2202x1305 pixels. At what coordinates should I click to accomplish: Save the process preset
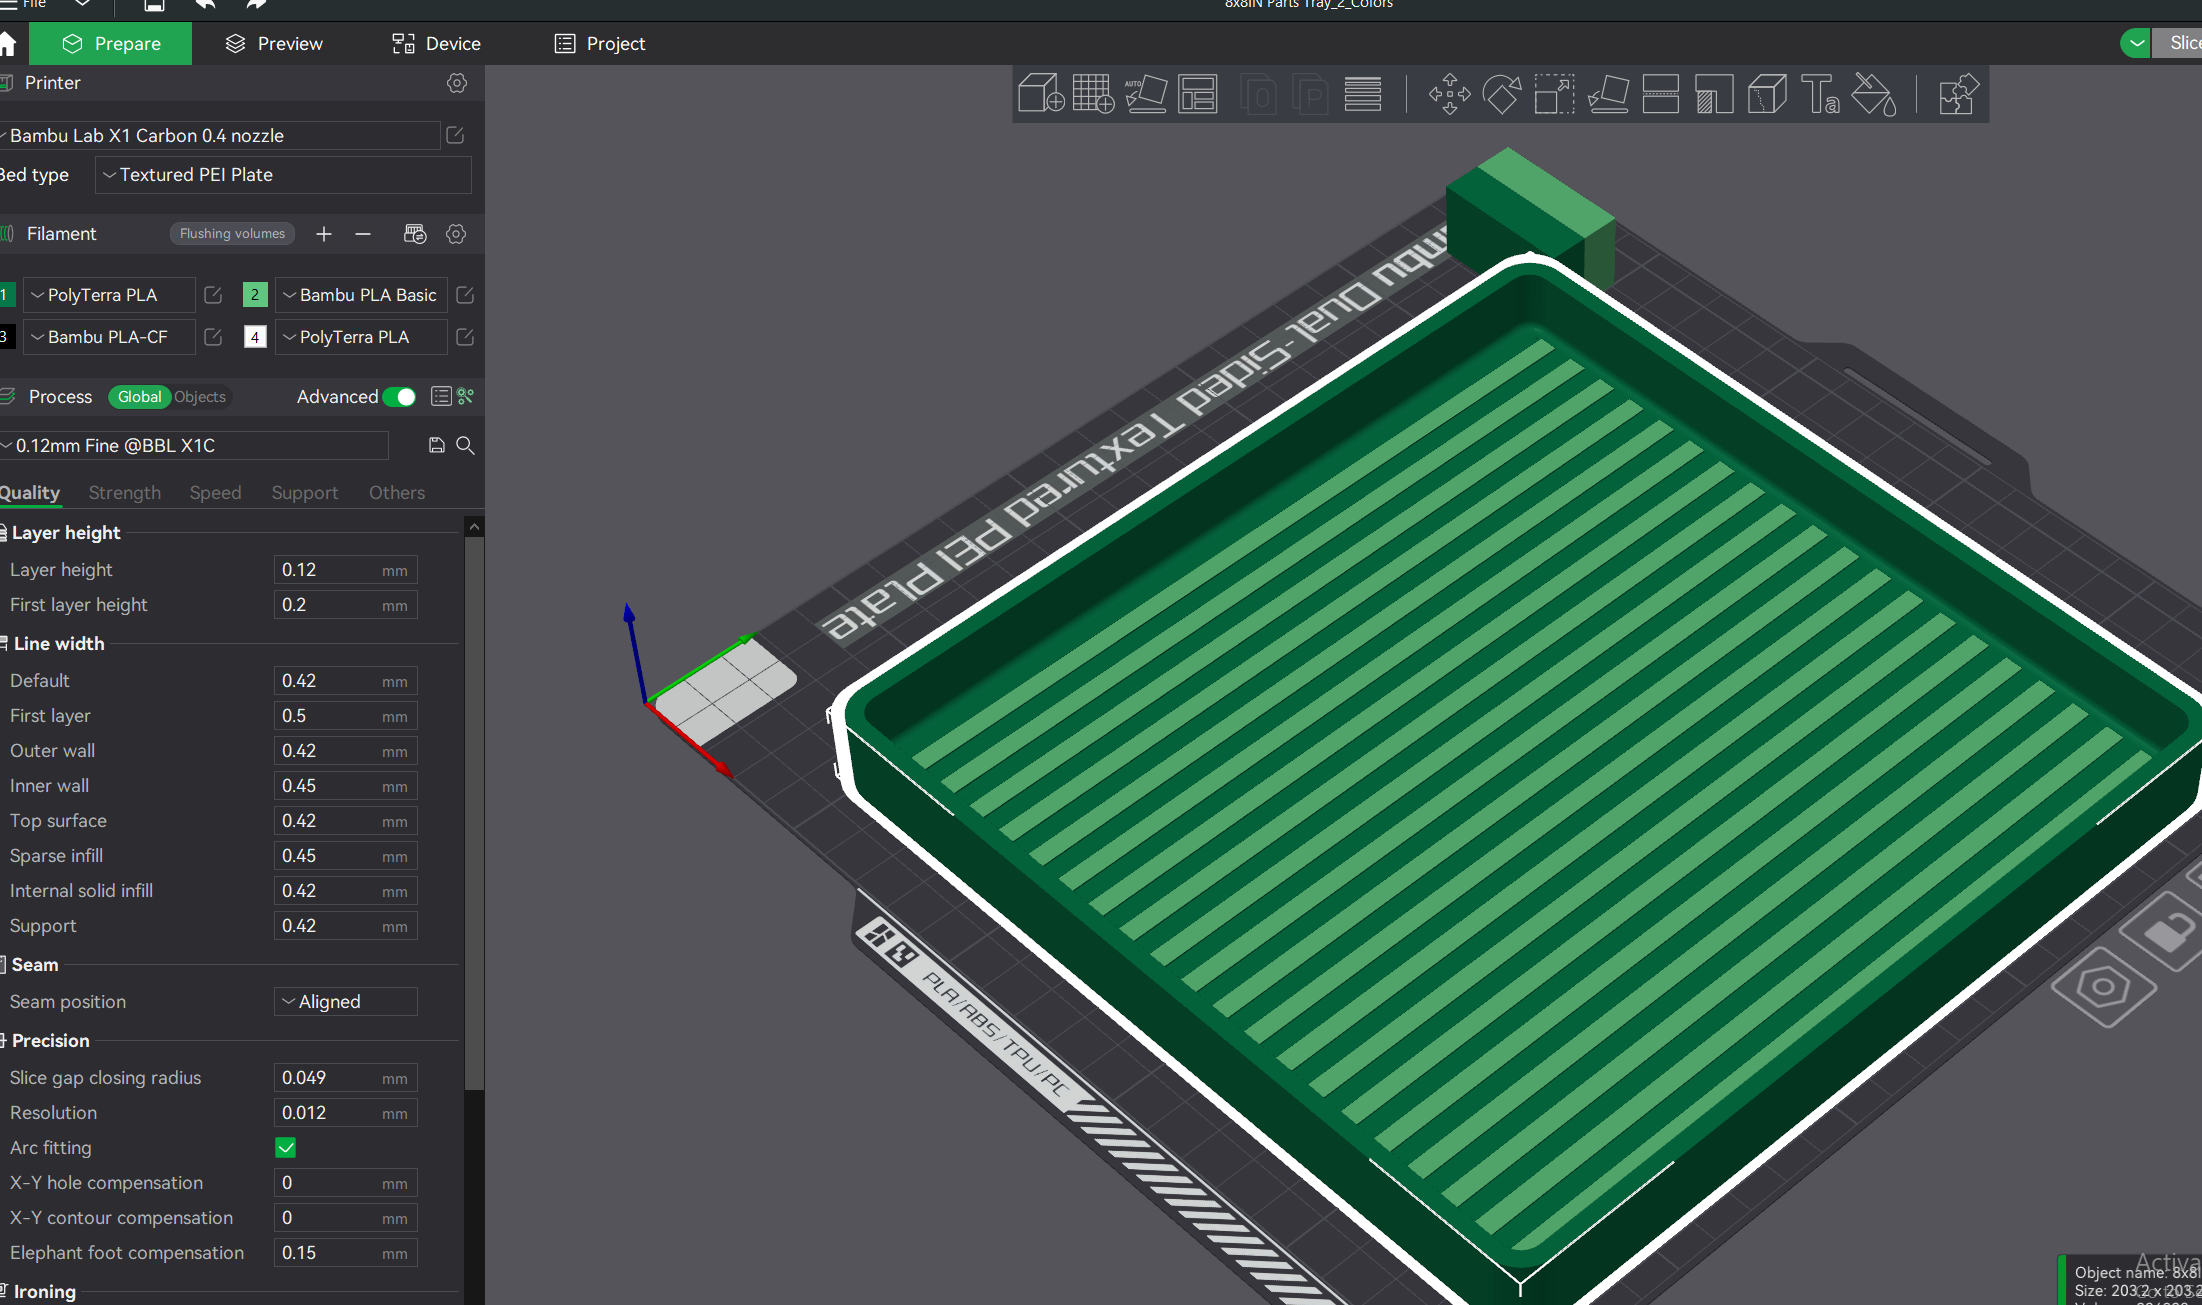tap(437, 445)
